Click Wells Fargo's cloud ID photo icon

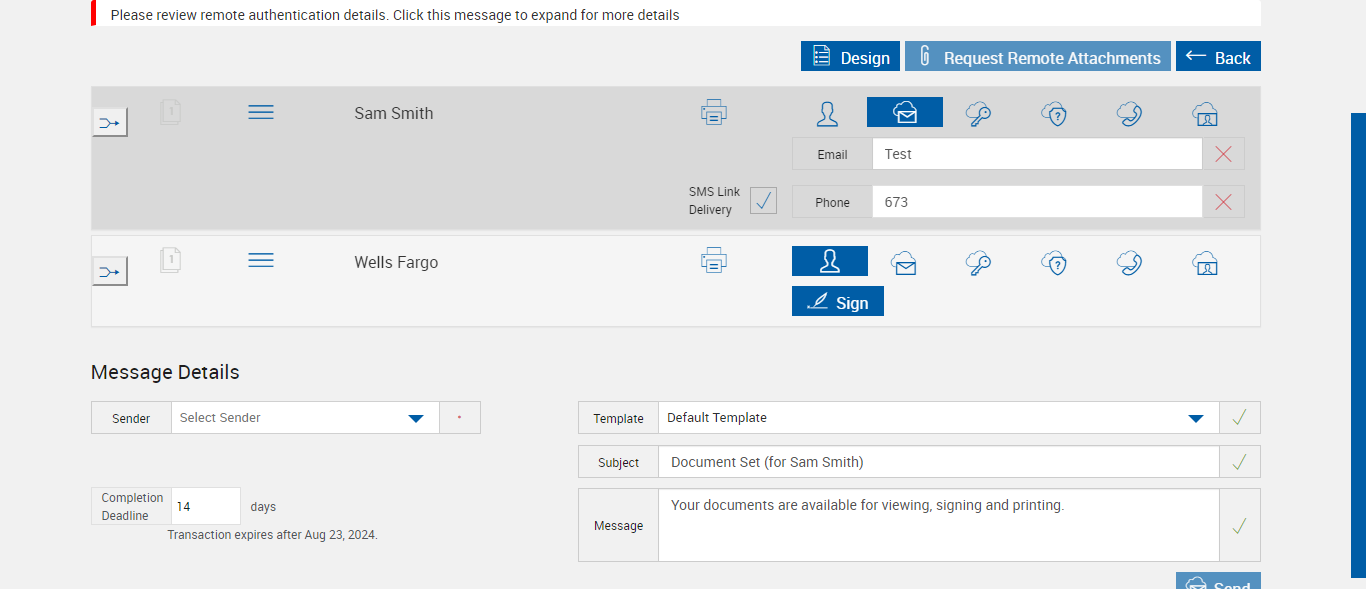click(1205, 263)
